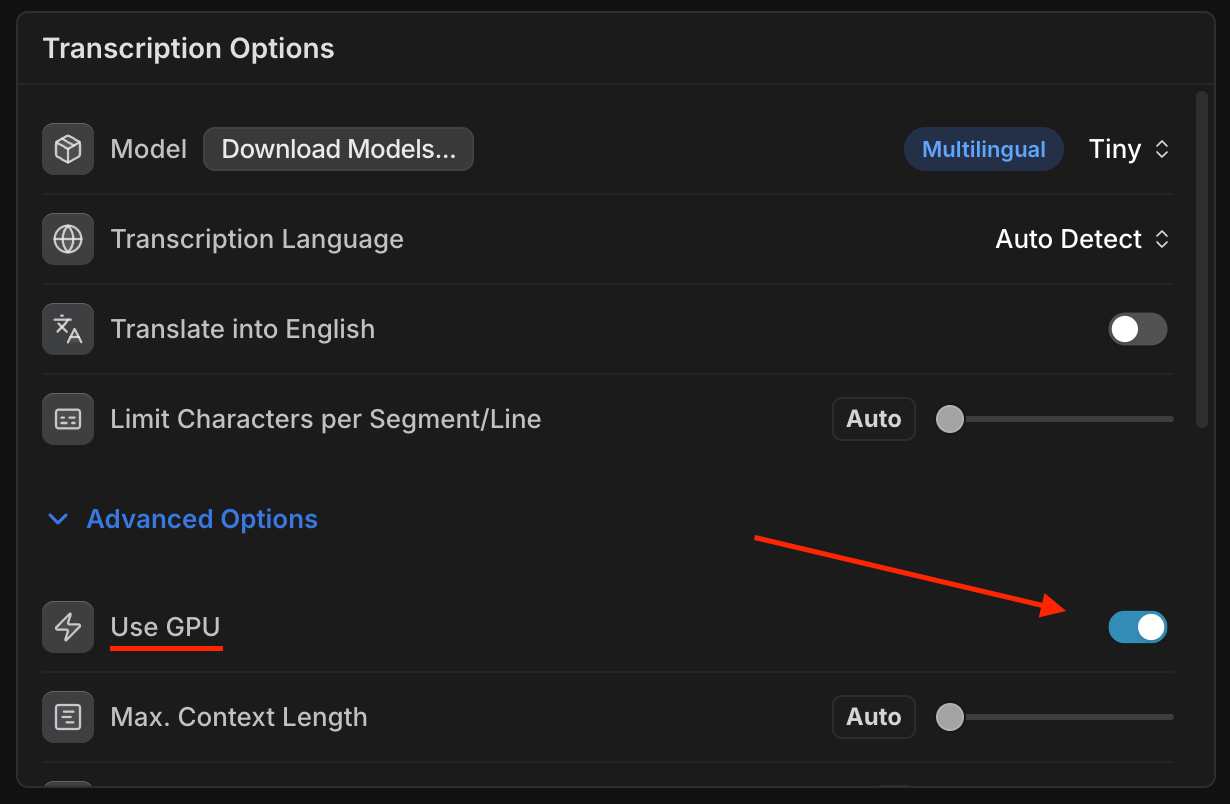Turn off the Use GPU switch
1230x804 pixels.
(x=1138, y=627)
